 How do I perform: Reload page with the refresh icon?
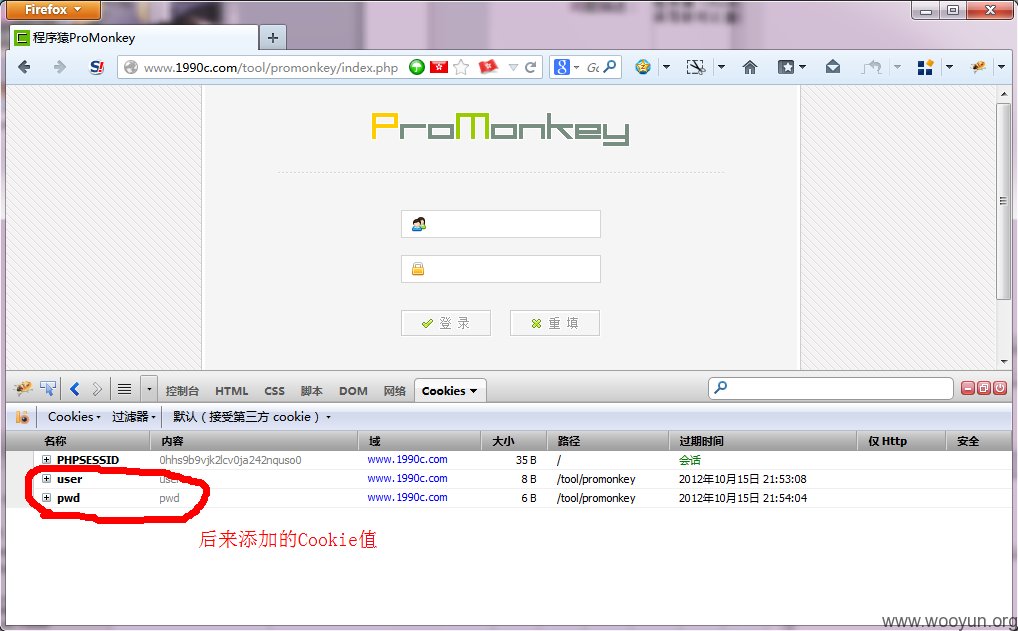click(530, 67)
